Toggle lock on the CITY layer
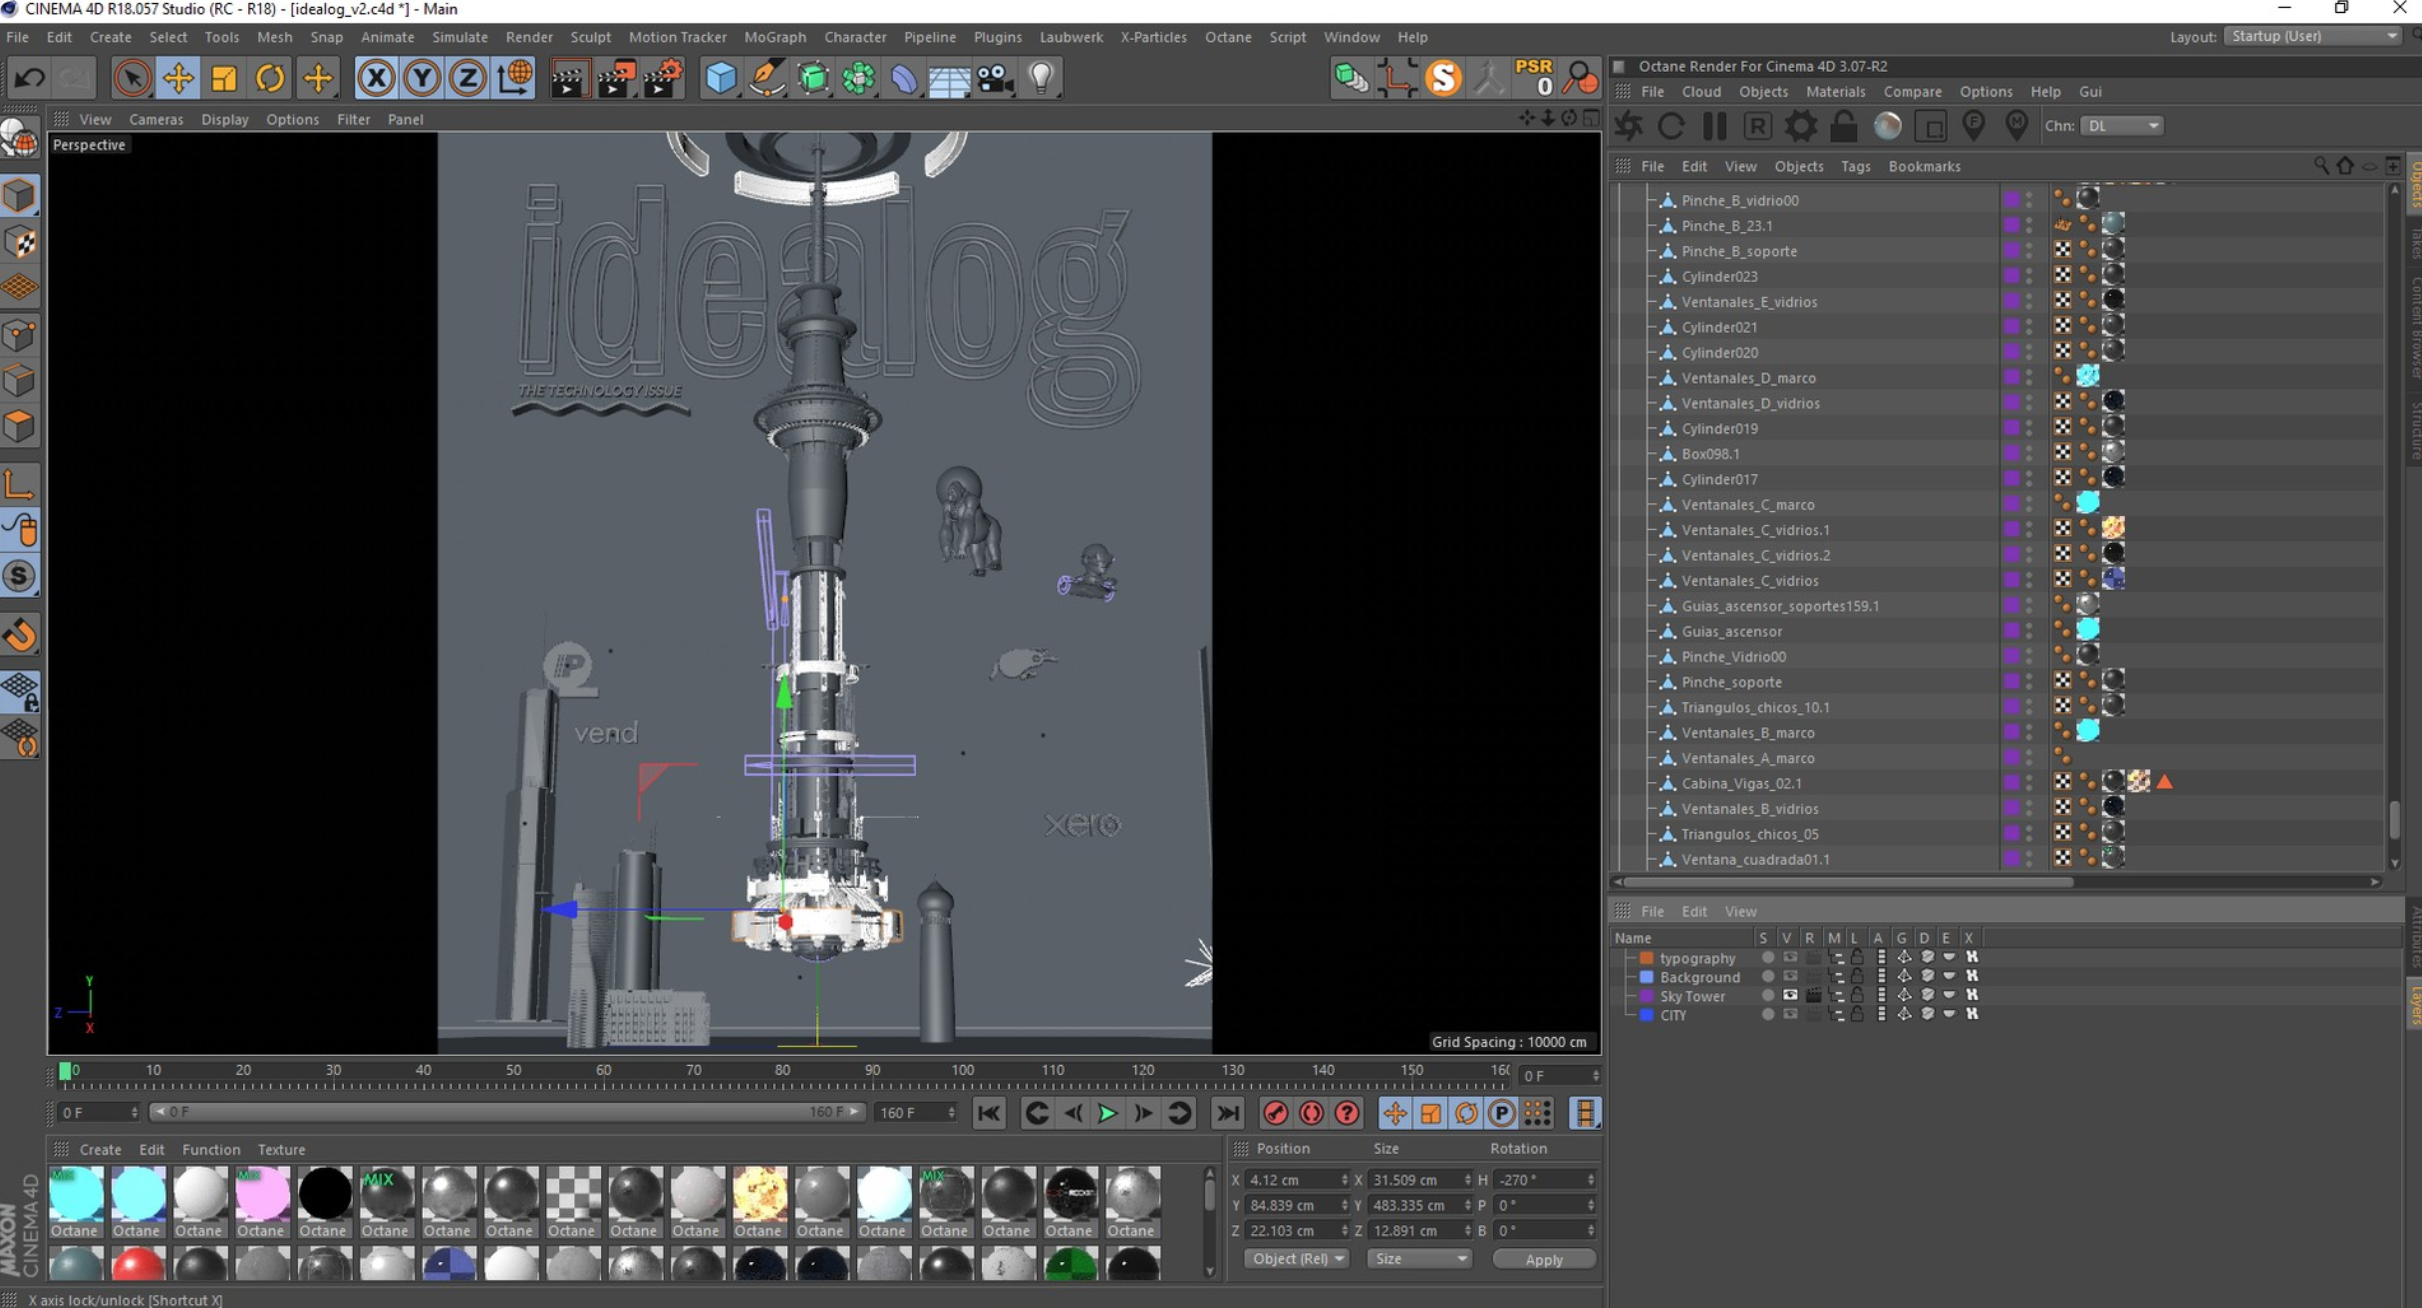Image resolution: width=2422 pixels, height=1308 pixels. coord(1857,1015)
